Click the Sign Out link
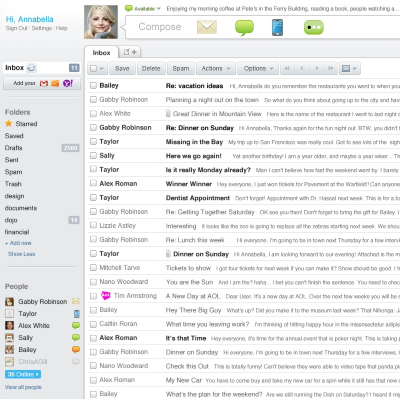This screenshot has height=399, width=400. click(x=16, y=28)
